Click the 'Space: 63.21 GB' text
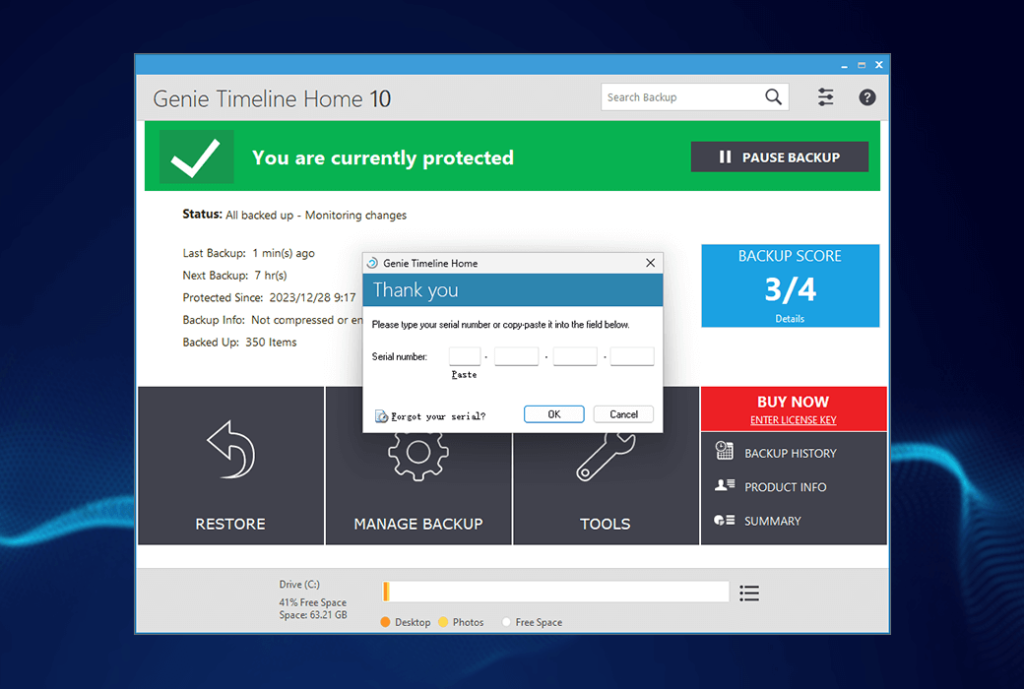 pos(313,615)
